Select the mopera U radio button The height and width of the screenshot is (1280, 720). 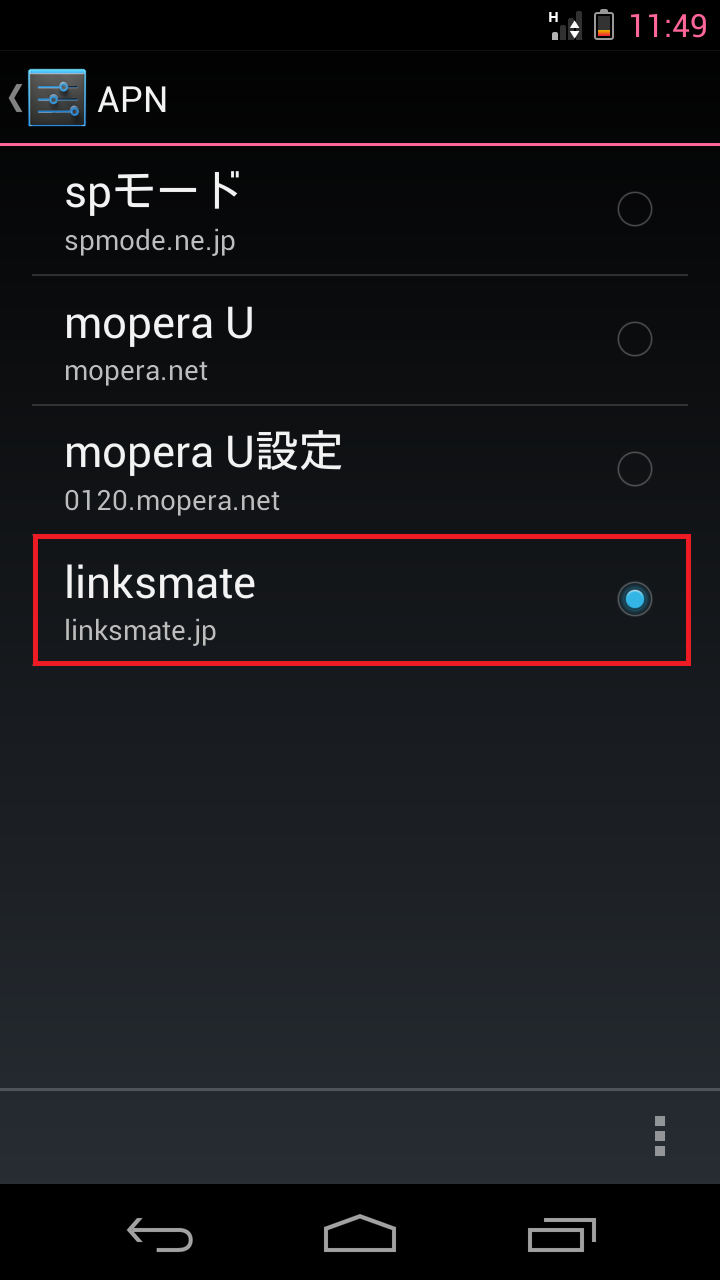pos(635,339)
